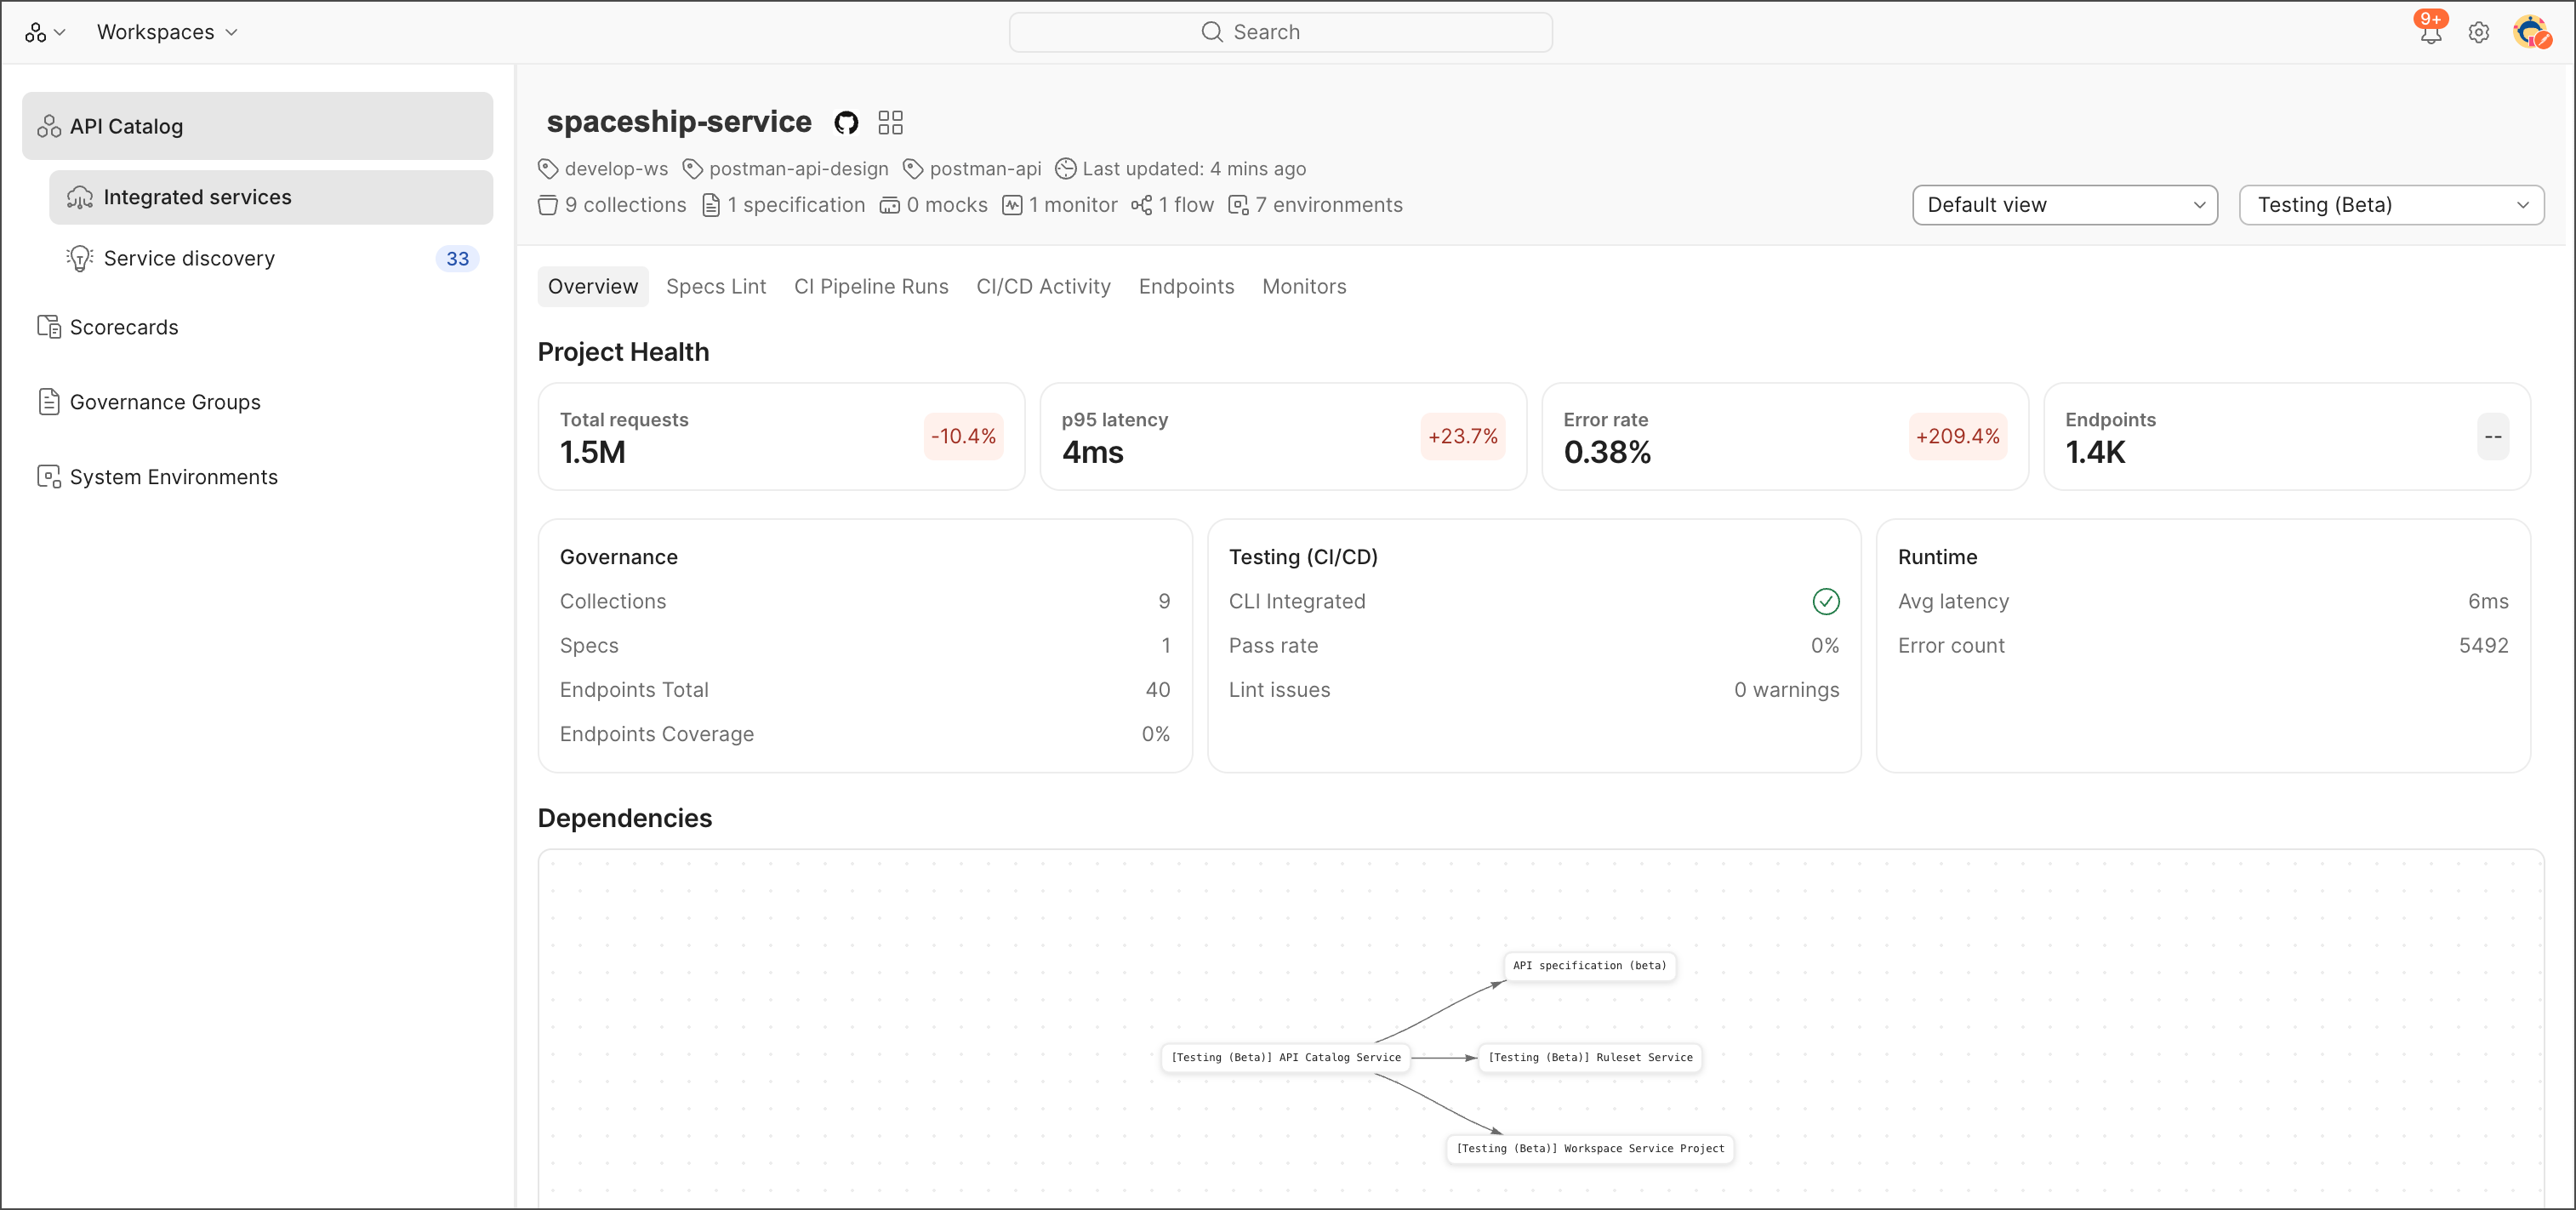Select the Ruleset Service dependency node
This screenshot has width=2576, height=1210.
[1590, 1057]
